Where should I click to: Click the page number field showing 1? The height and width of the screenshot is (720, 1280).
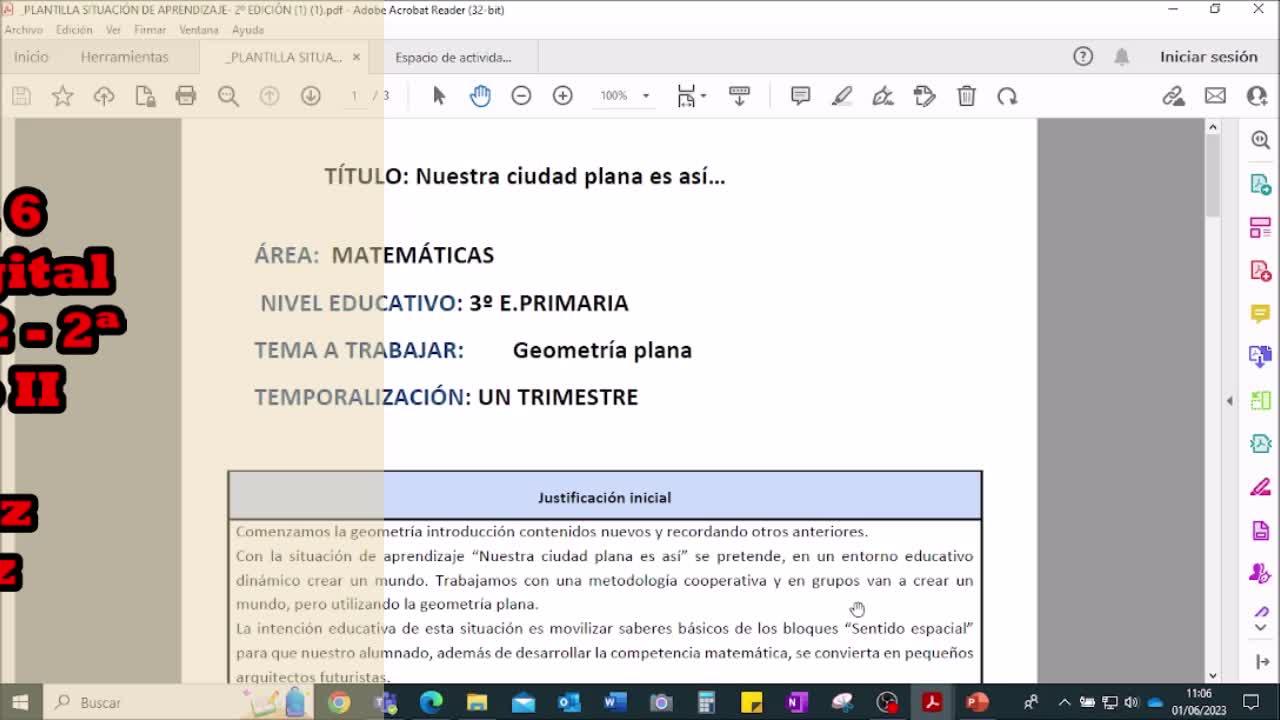354,96
